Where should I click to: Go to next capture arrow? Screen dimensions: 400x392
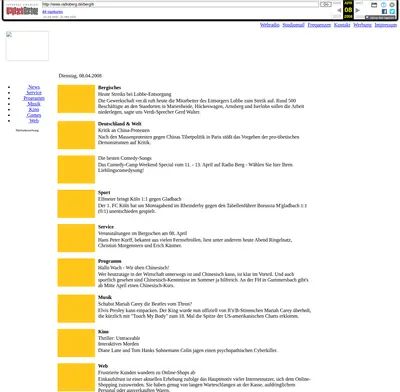(x=358, y=10)
